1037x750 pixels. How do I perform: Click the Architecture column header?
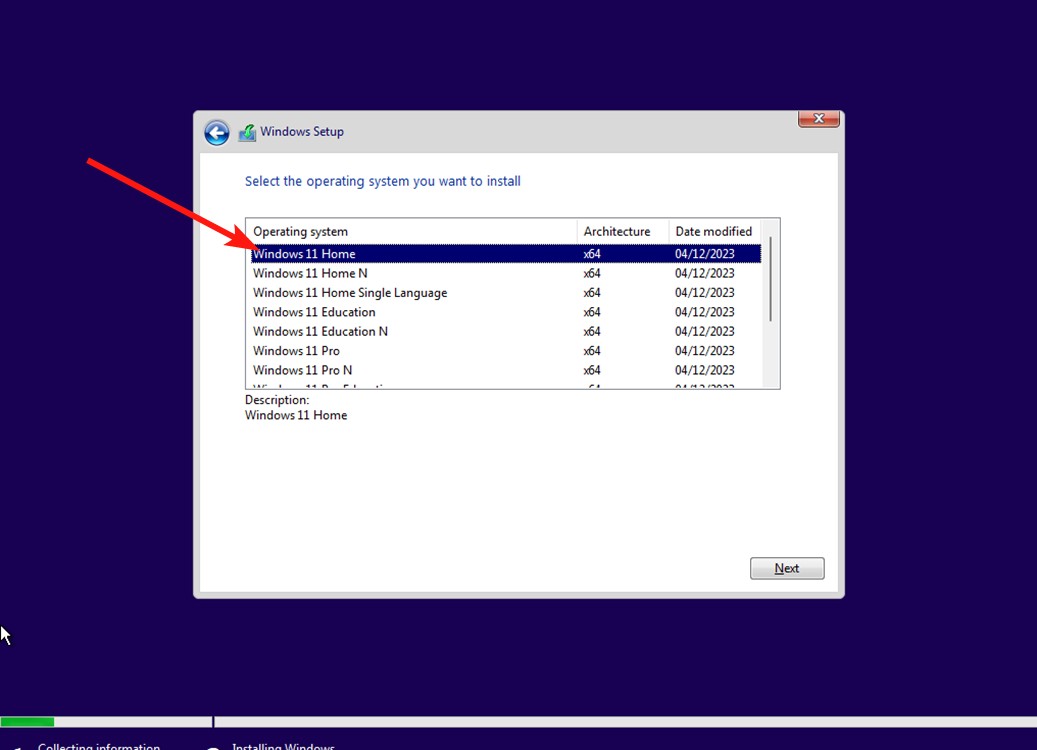[616, 231]
